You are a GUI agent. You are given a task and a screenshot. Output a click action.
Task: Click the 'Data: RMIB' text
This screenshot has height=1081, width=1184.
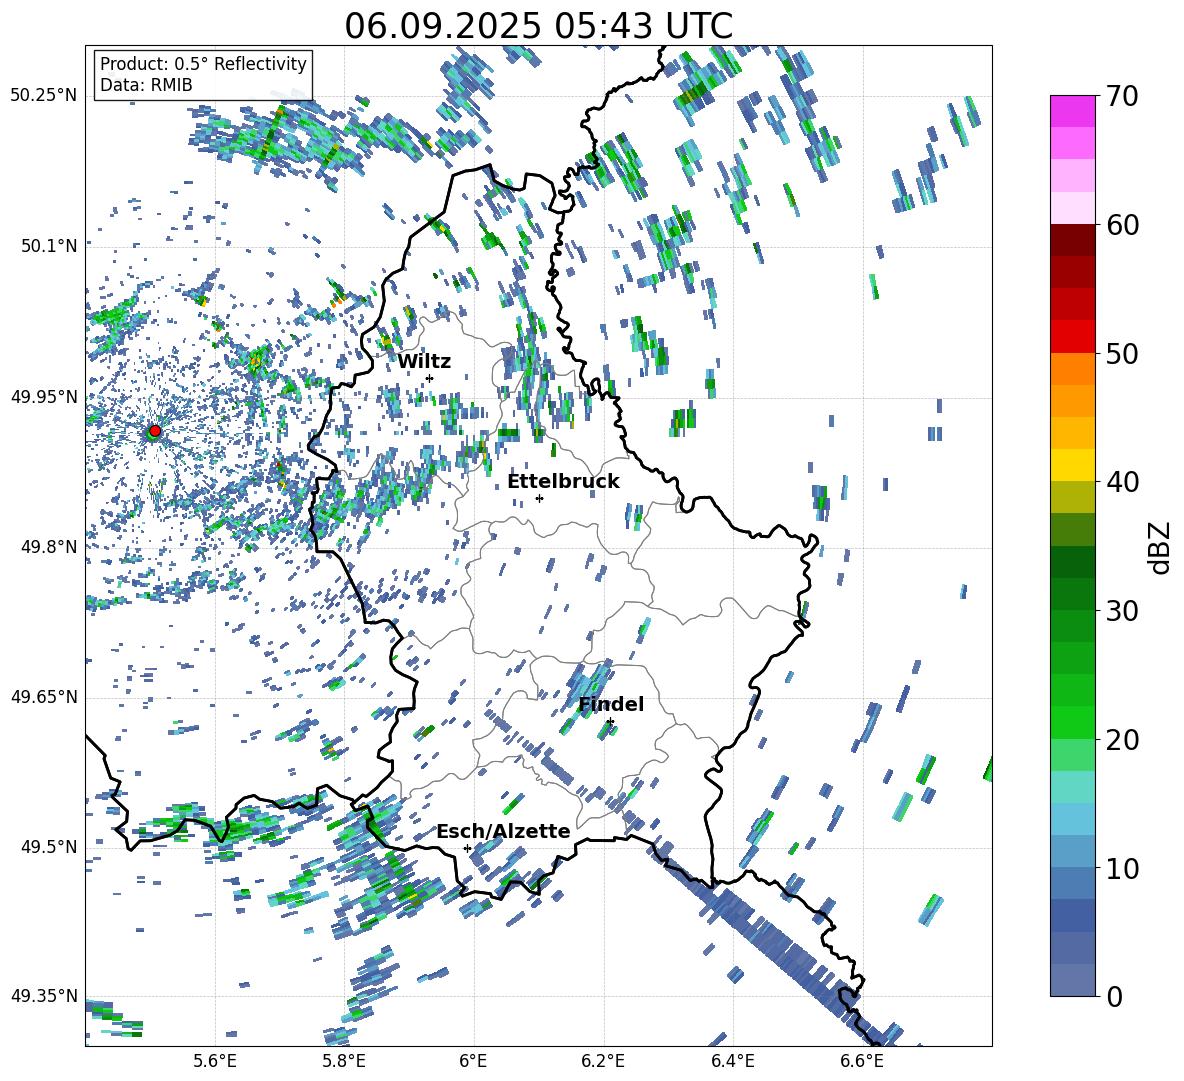tap(146, 85)
